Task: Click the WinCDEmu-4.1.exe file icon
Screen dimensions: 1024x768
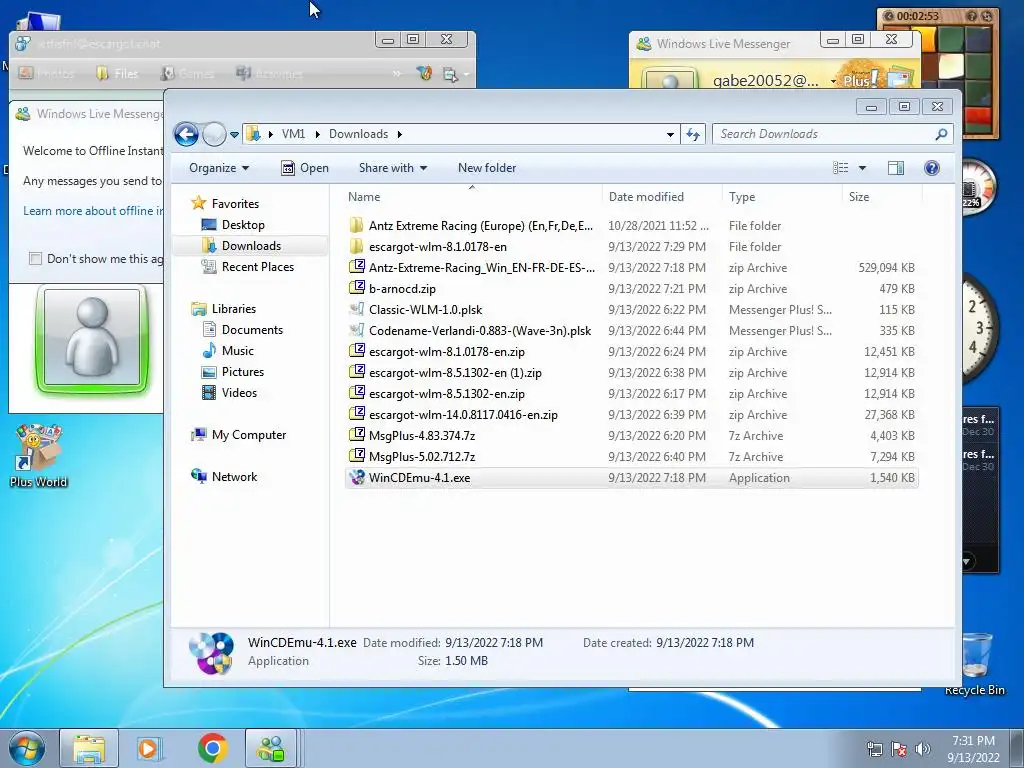Action: pos(357,477)
